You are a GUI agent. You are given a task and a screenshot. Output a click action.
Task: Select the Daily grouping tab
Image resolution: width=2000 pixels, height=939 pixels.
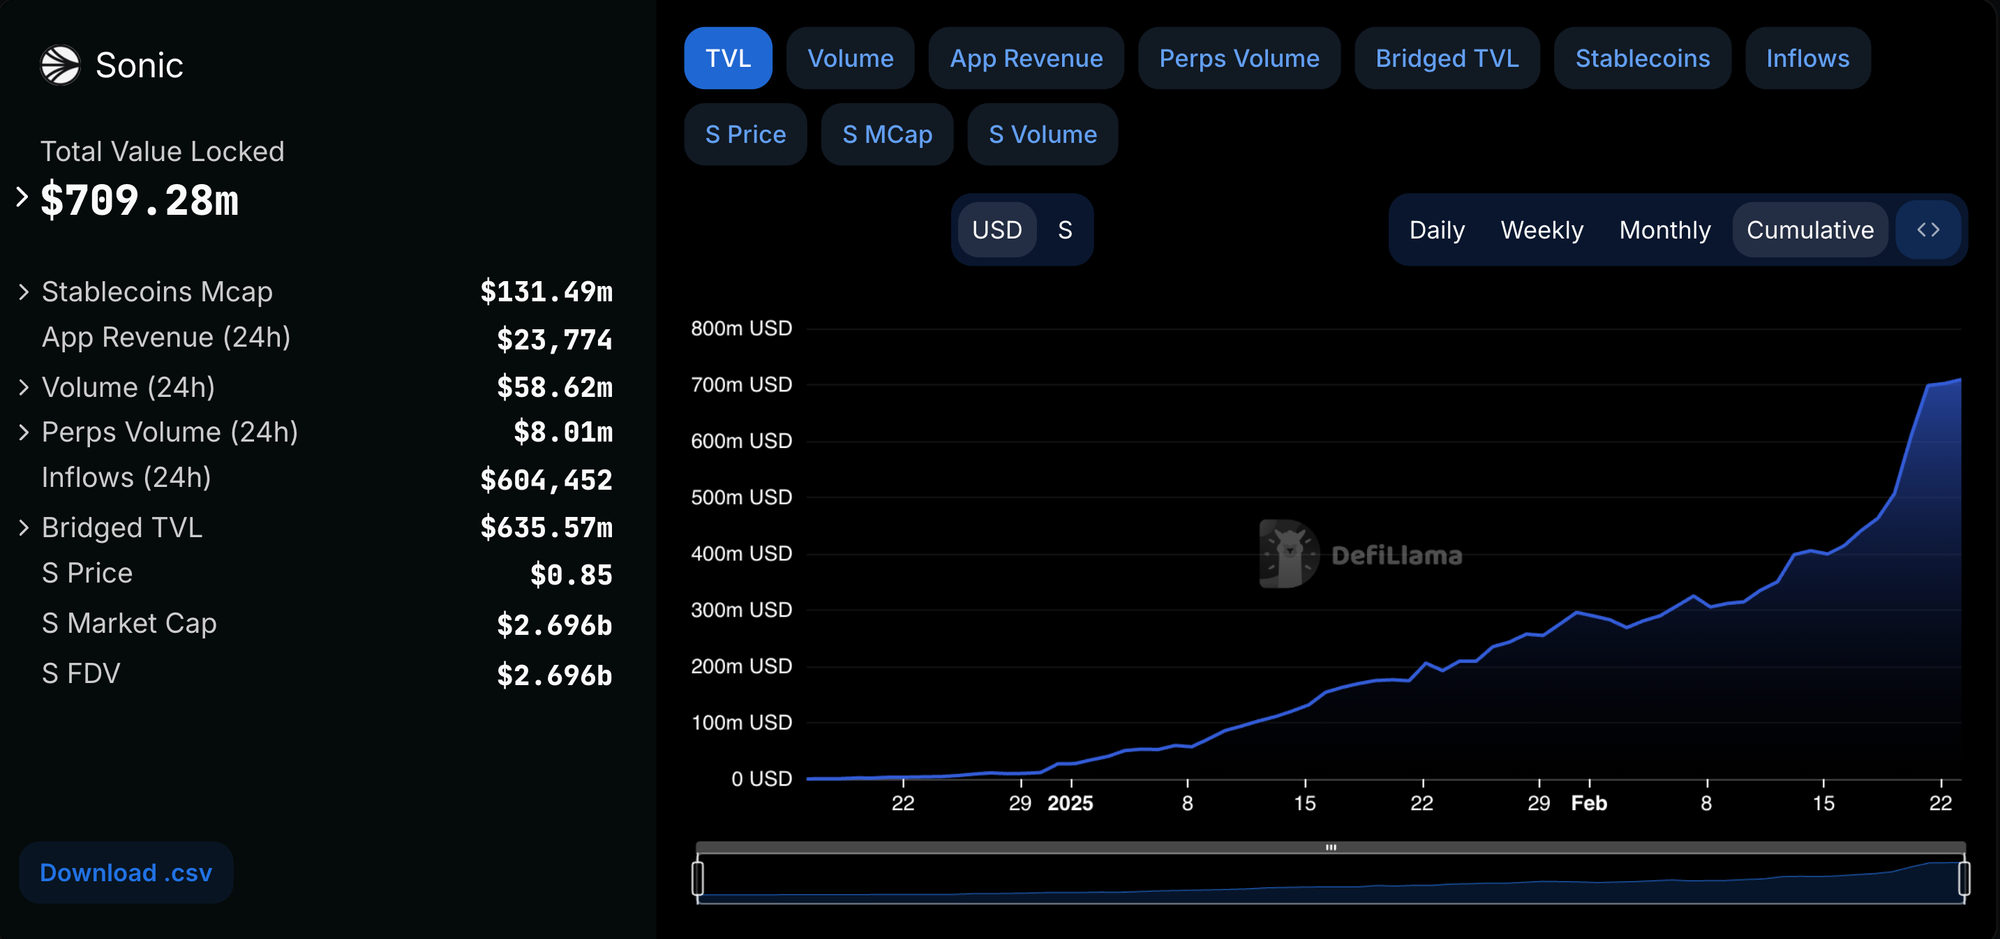[x=1437, y=230]
